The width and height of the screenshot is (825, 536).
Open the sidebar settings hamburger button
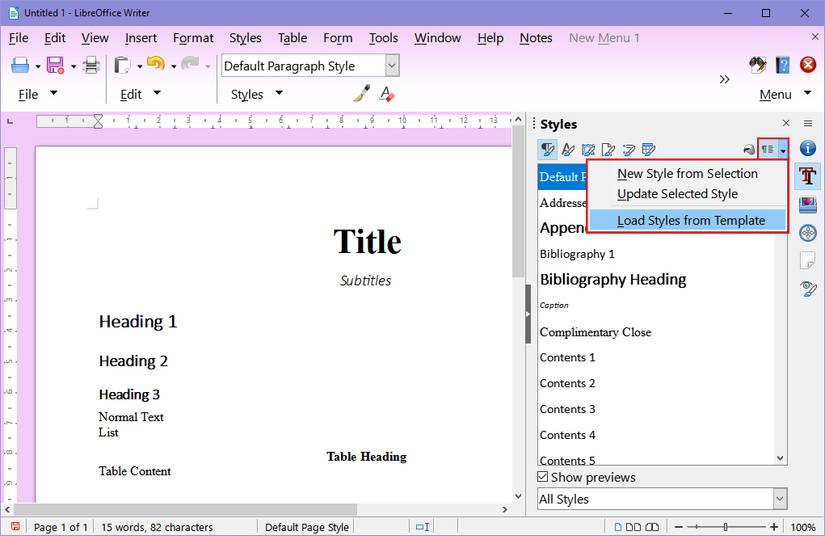(x=808, y=124)
